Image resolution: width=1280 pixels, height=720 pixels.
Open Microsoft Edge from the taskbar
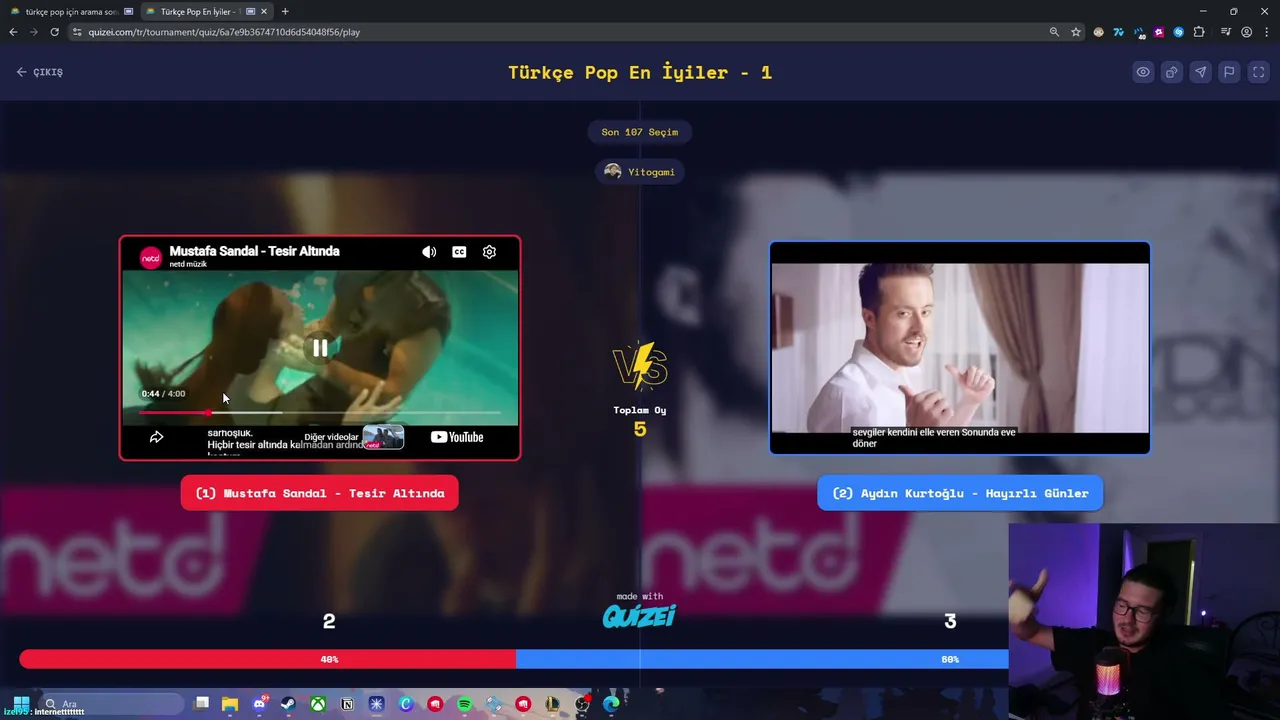611,704
